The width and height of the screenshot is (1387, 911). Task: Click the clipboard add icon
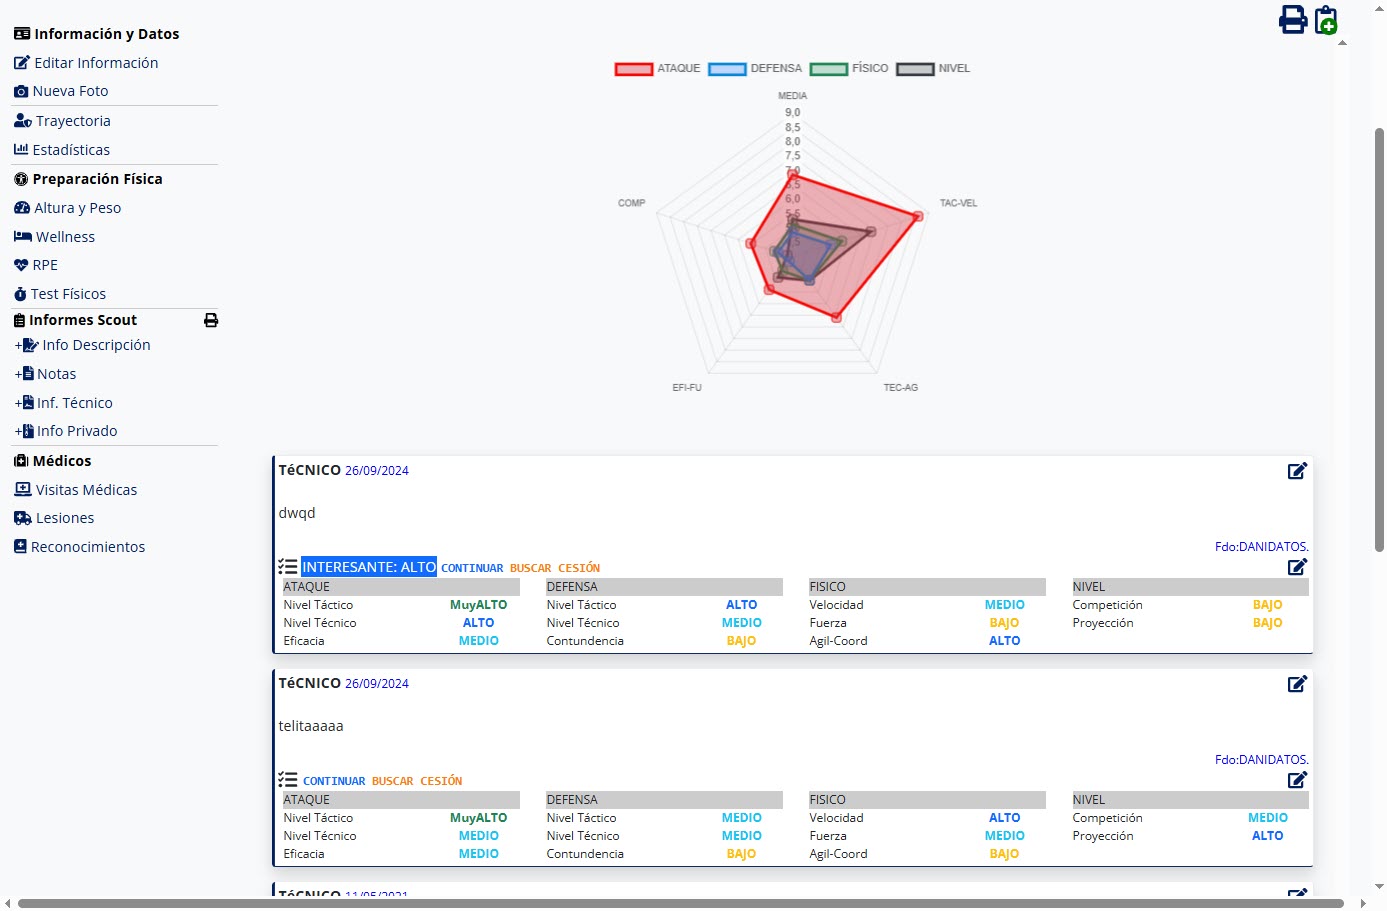(x=1326, y=20)
